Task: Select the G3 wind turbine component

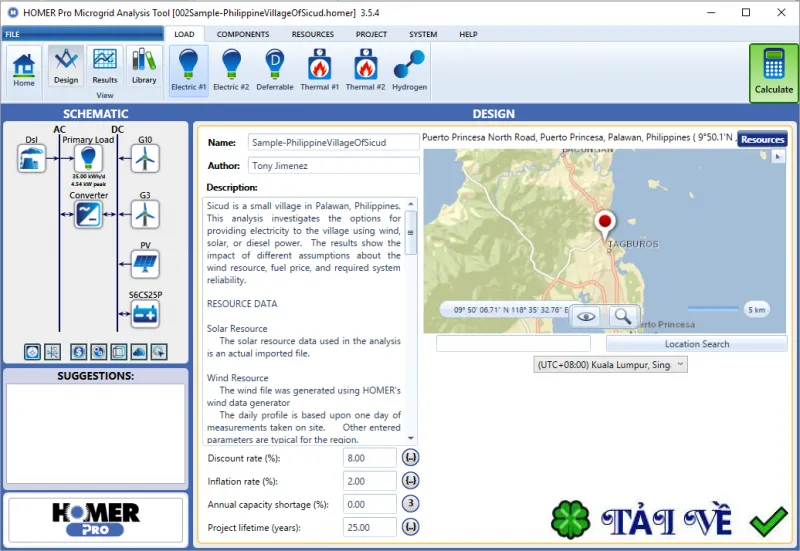Action: [x=145, y=214]
